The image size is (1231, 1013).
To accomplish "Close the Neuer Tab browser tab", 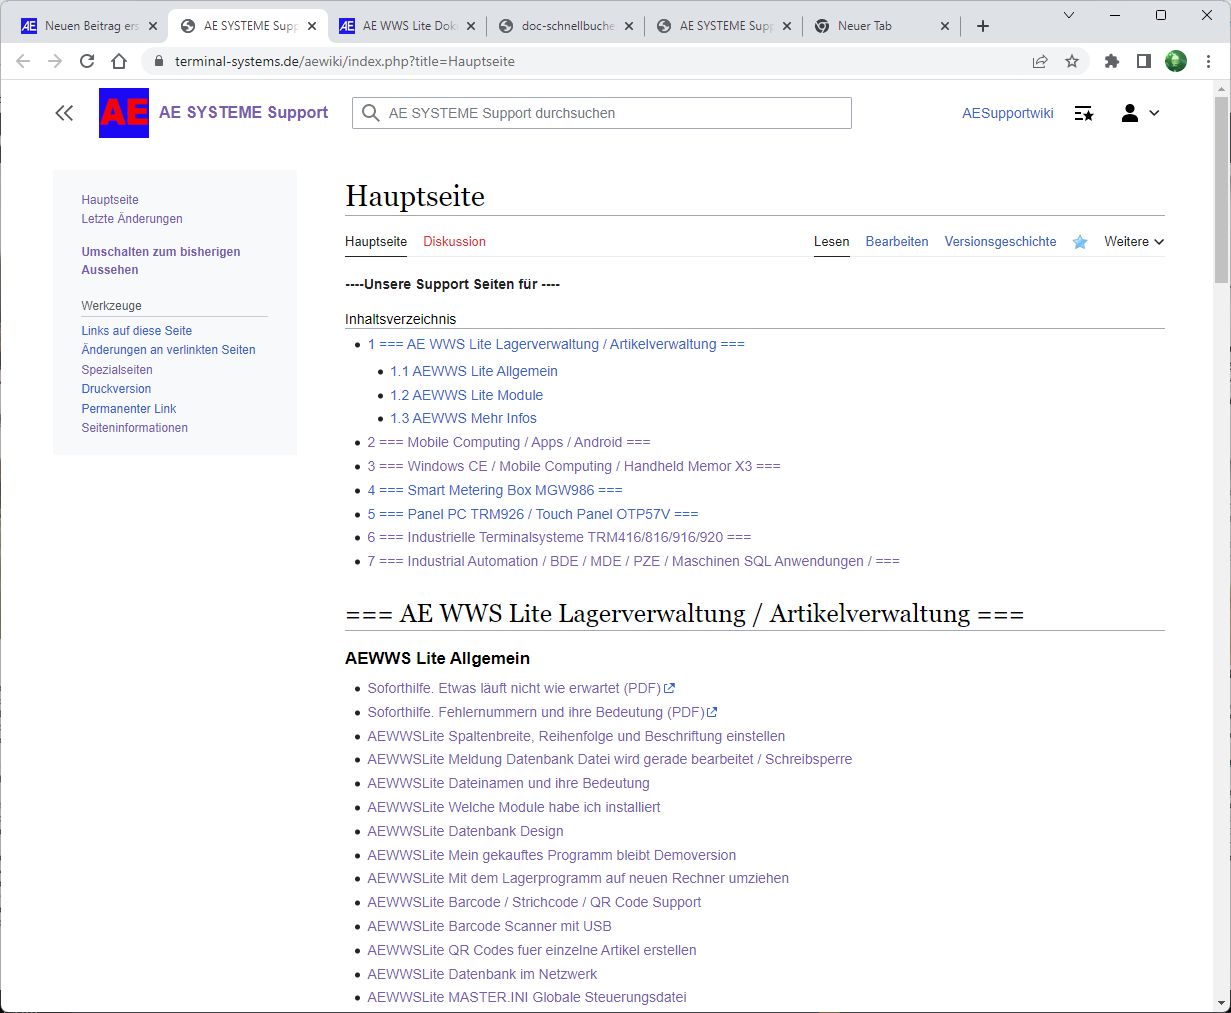I will tap(945, 26).
